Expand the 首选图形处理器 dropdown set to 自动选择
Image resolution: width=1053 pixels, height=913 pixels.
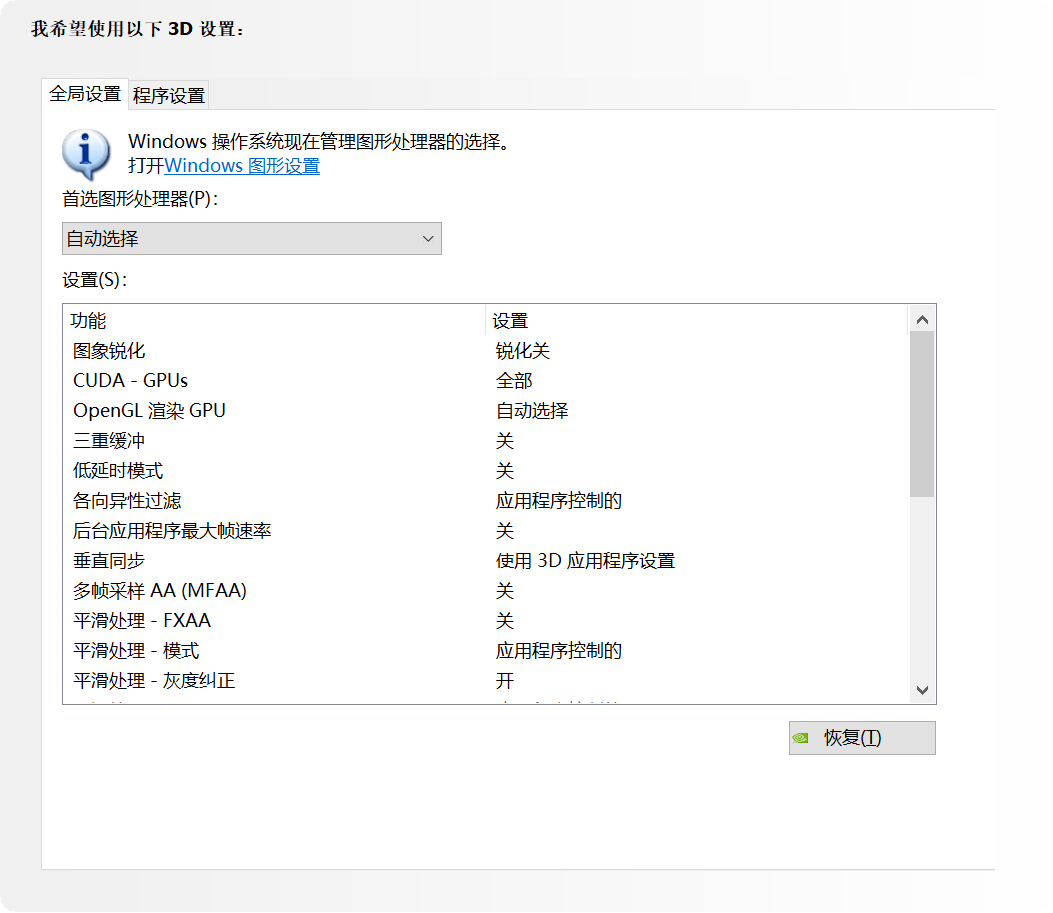point(252,238)
